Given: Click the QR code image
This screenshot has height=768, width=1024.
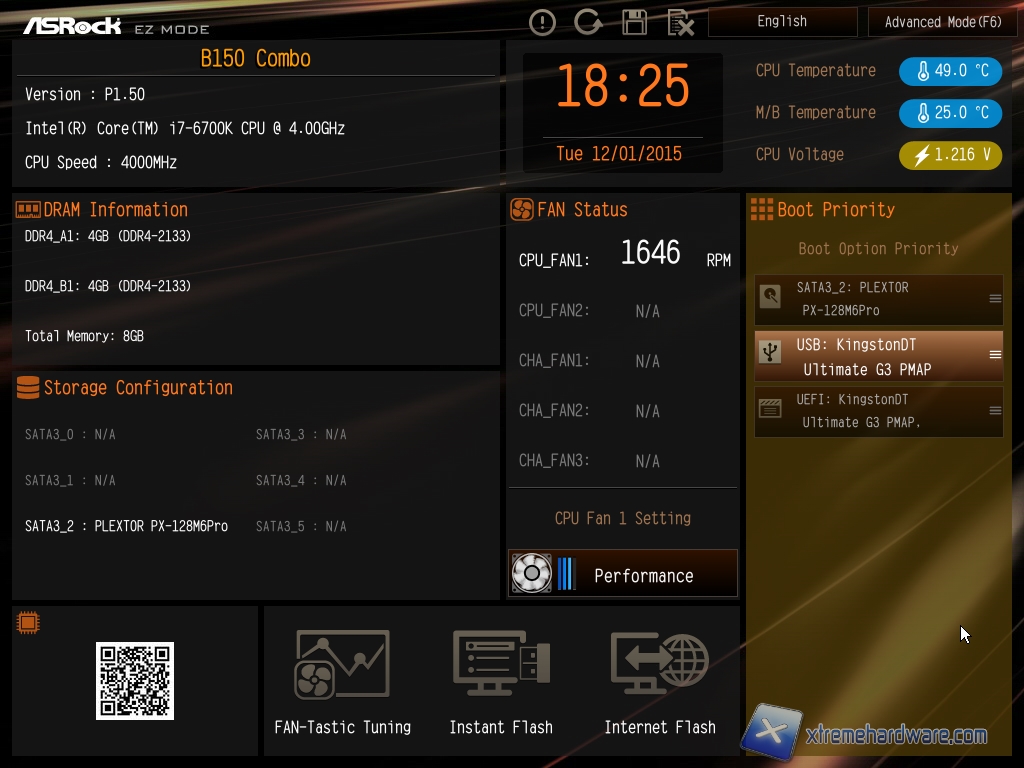Looking at the screenshot, I should pos(135,681).
